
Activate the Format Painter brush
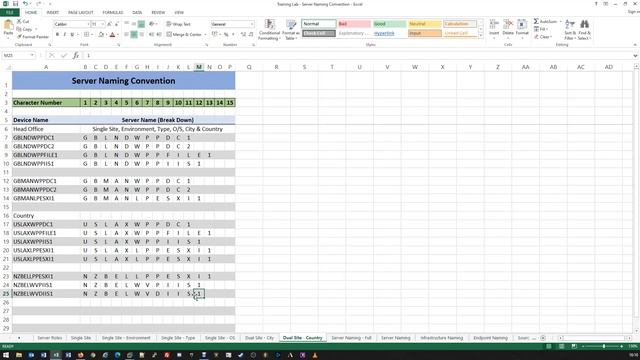point(33,37)
